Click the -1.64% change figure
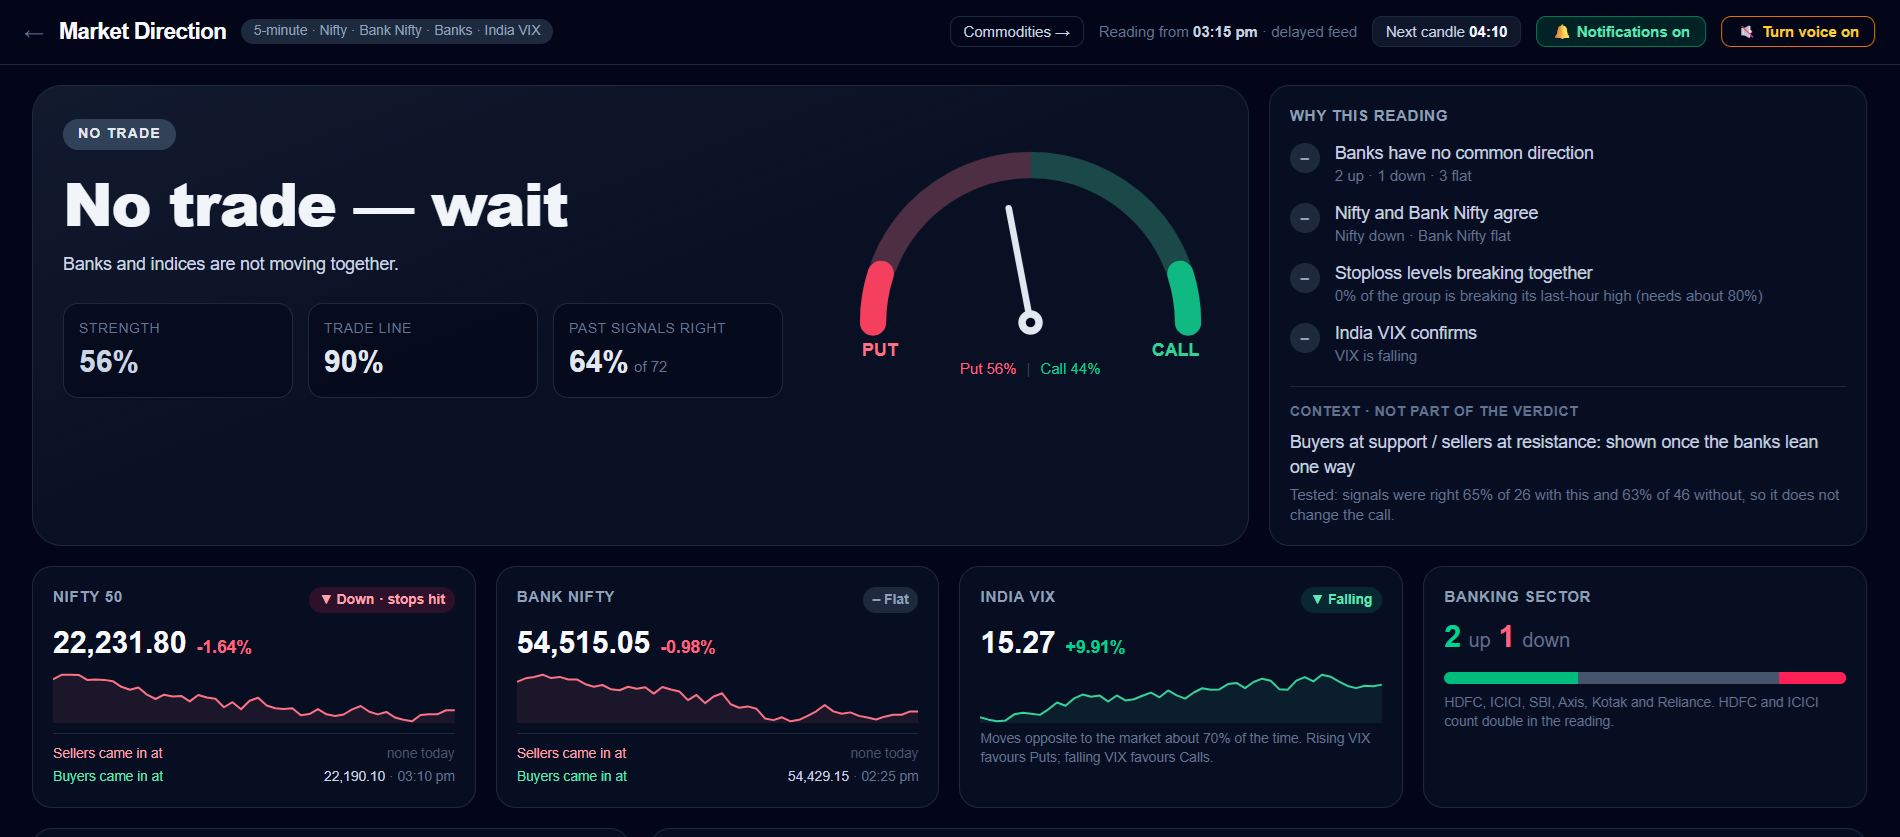 (x=224, y=647)
